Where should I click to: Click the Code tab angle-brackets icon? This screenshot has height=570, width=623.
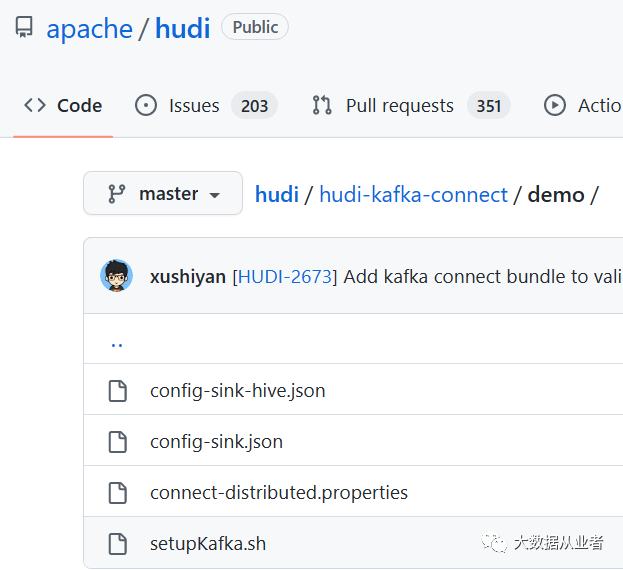coord(35,106)
